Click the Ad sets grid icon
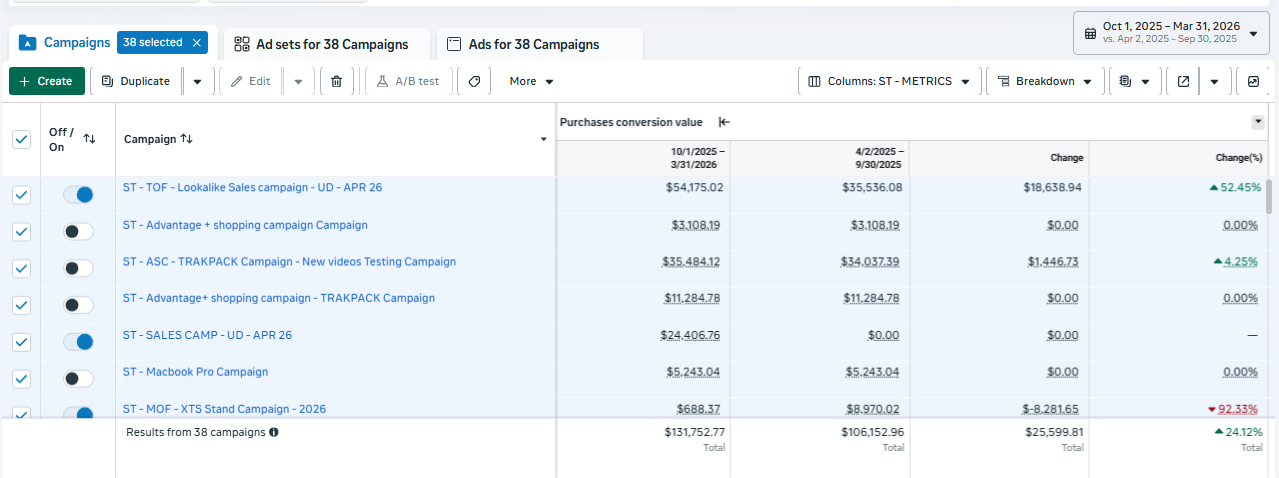Image resolution: width=1279 pixels, height=478 pixels. click(241, 44)
